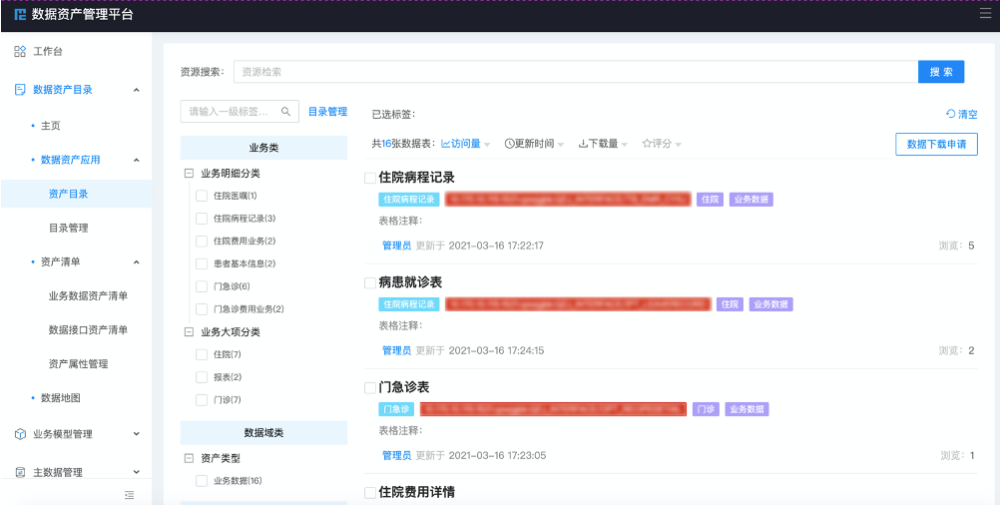Tick the 患者基本信息(2) filter checkbox
This screenshot has width=1000, height=505.
tap(202, 263)
